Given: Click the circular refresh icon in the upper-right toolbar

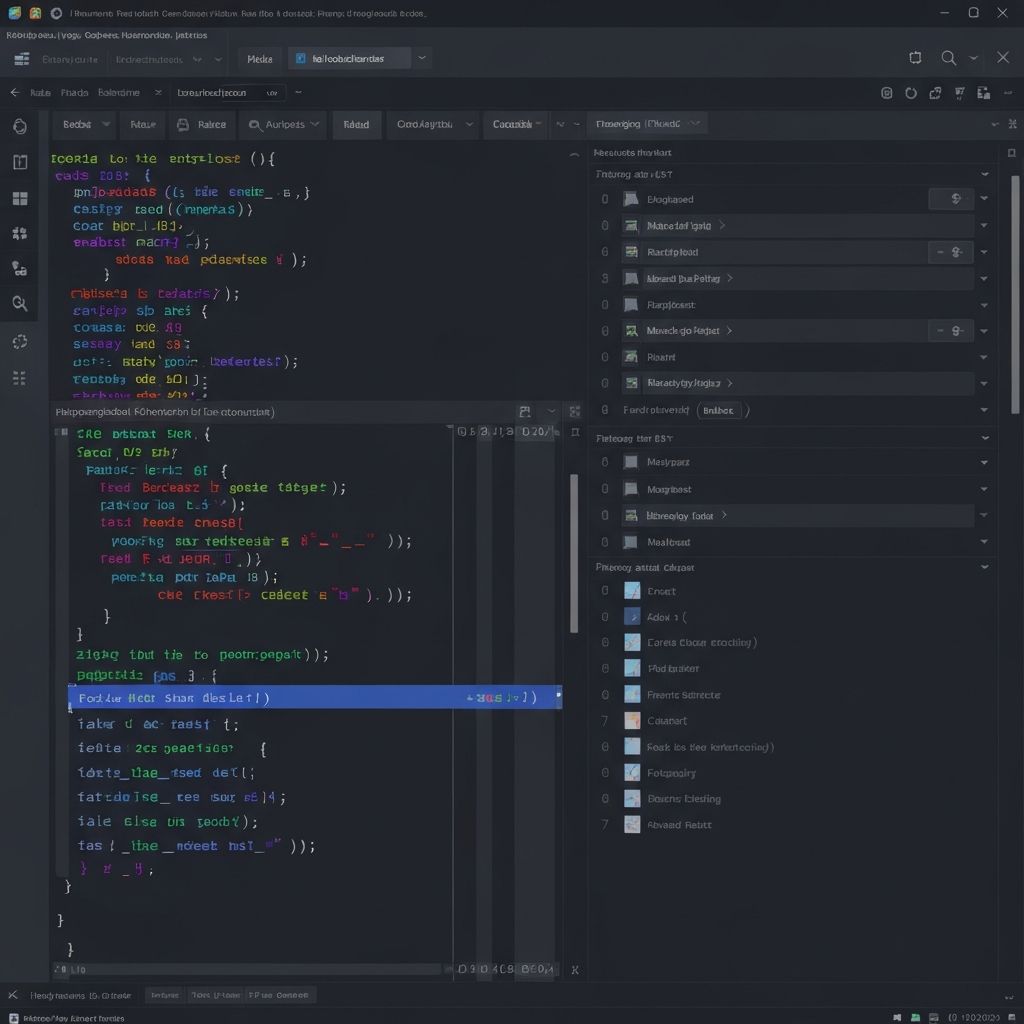Looking at the screenshot, I should tap(910, 93).
